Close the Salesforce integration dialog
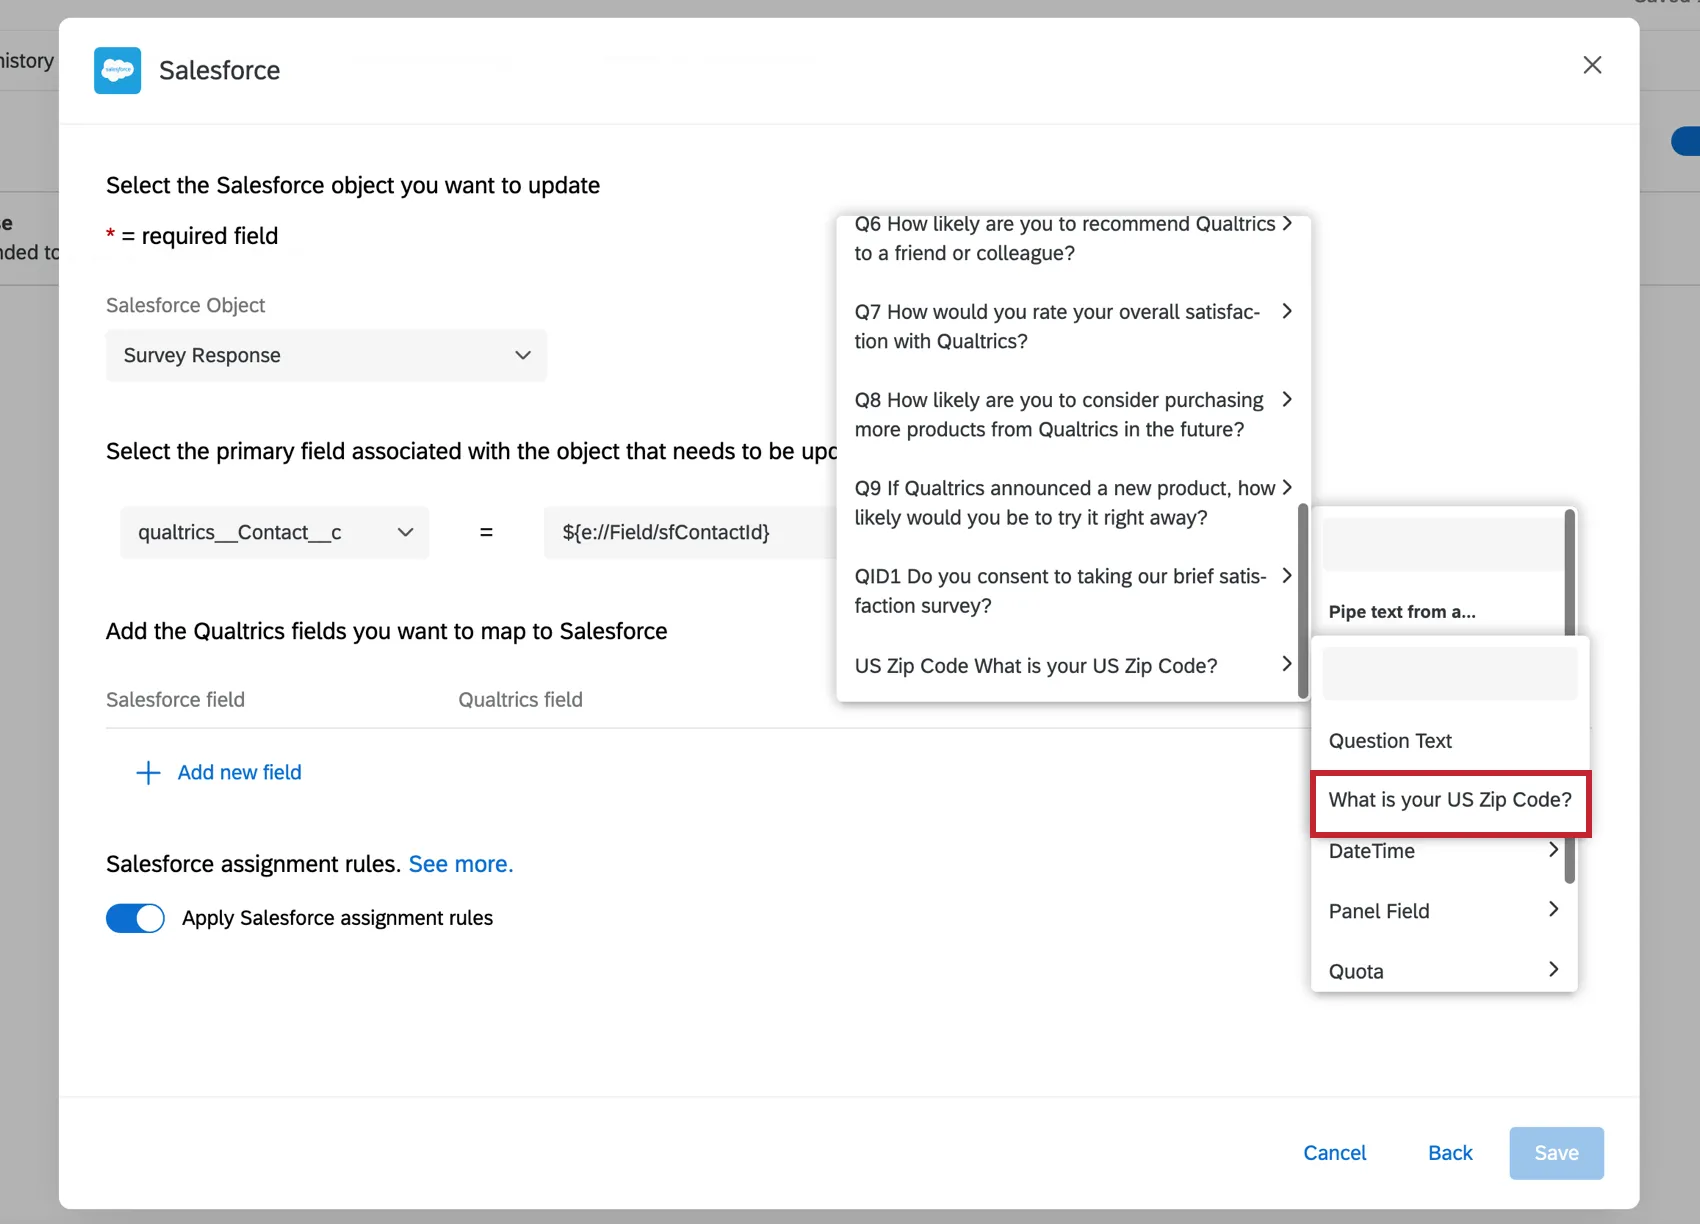 point(1592,64)
